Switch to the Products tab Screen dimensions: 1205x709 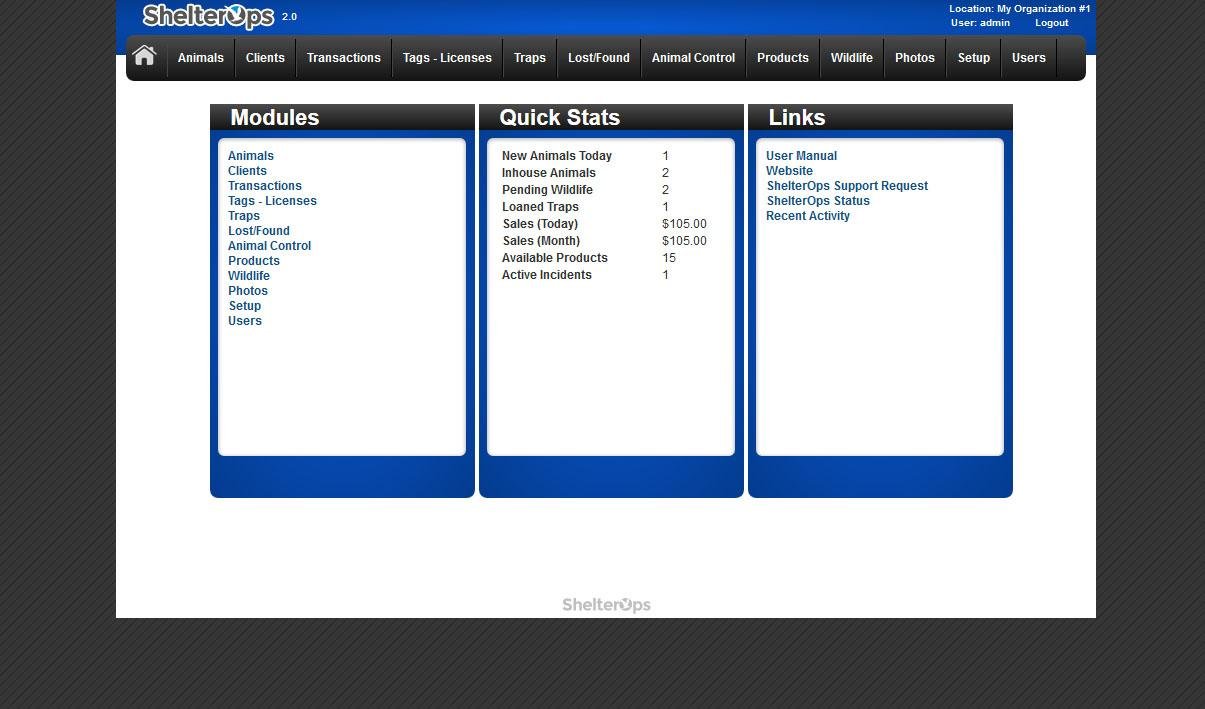click(x=782, y=58)
